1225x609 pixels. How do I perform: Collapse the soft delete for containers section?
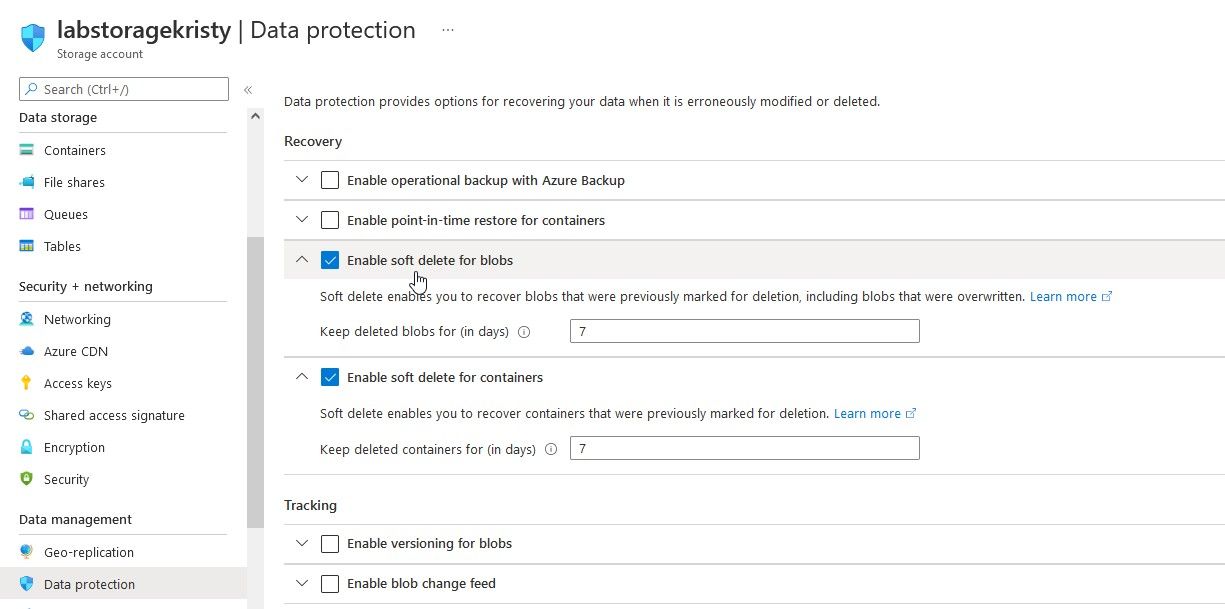pyautogui.click(x=302, y=377)
